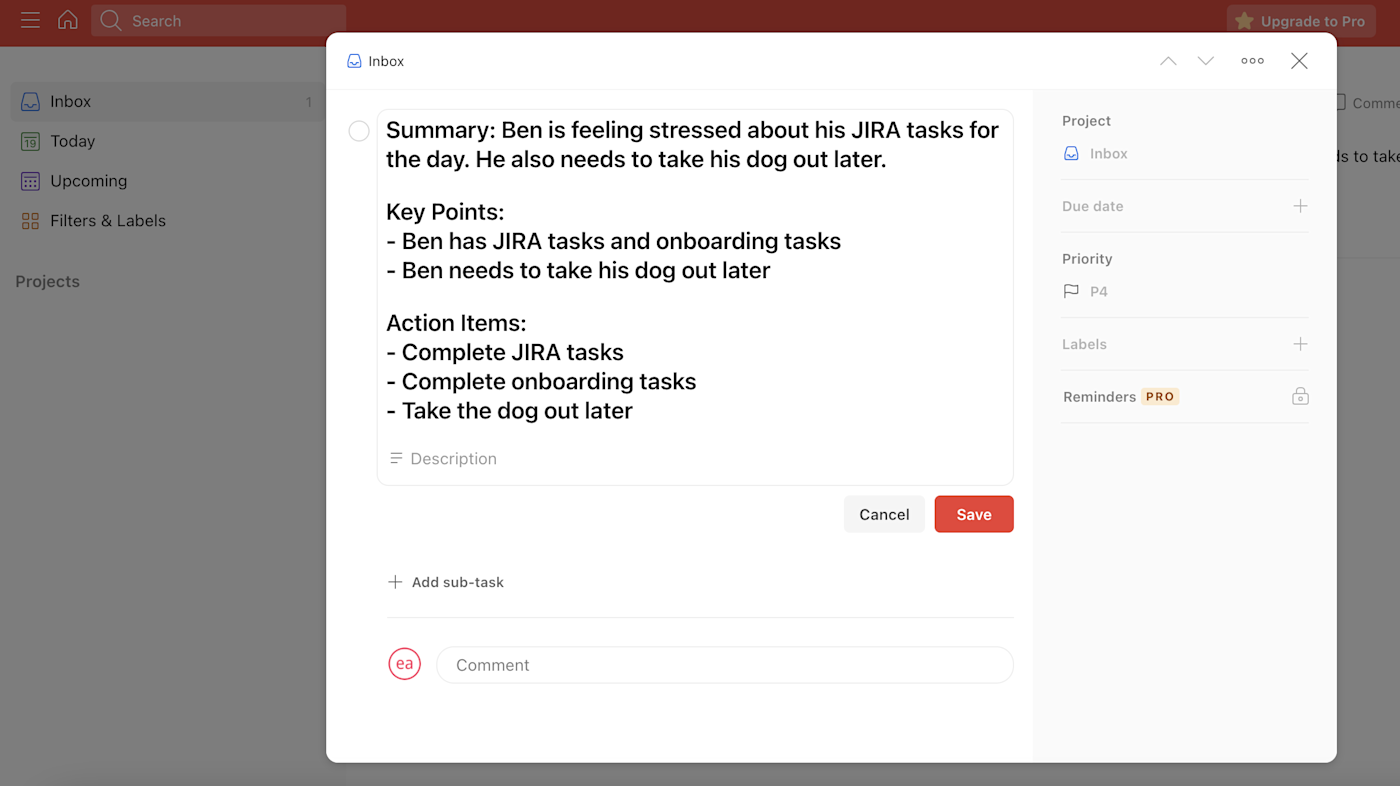1400x786 pixels.
Task: Click the Description field
Action: [695, 459]
